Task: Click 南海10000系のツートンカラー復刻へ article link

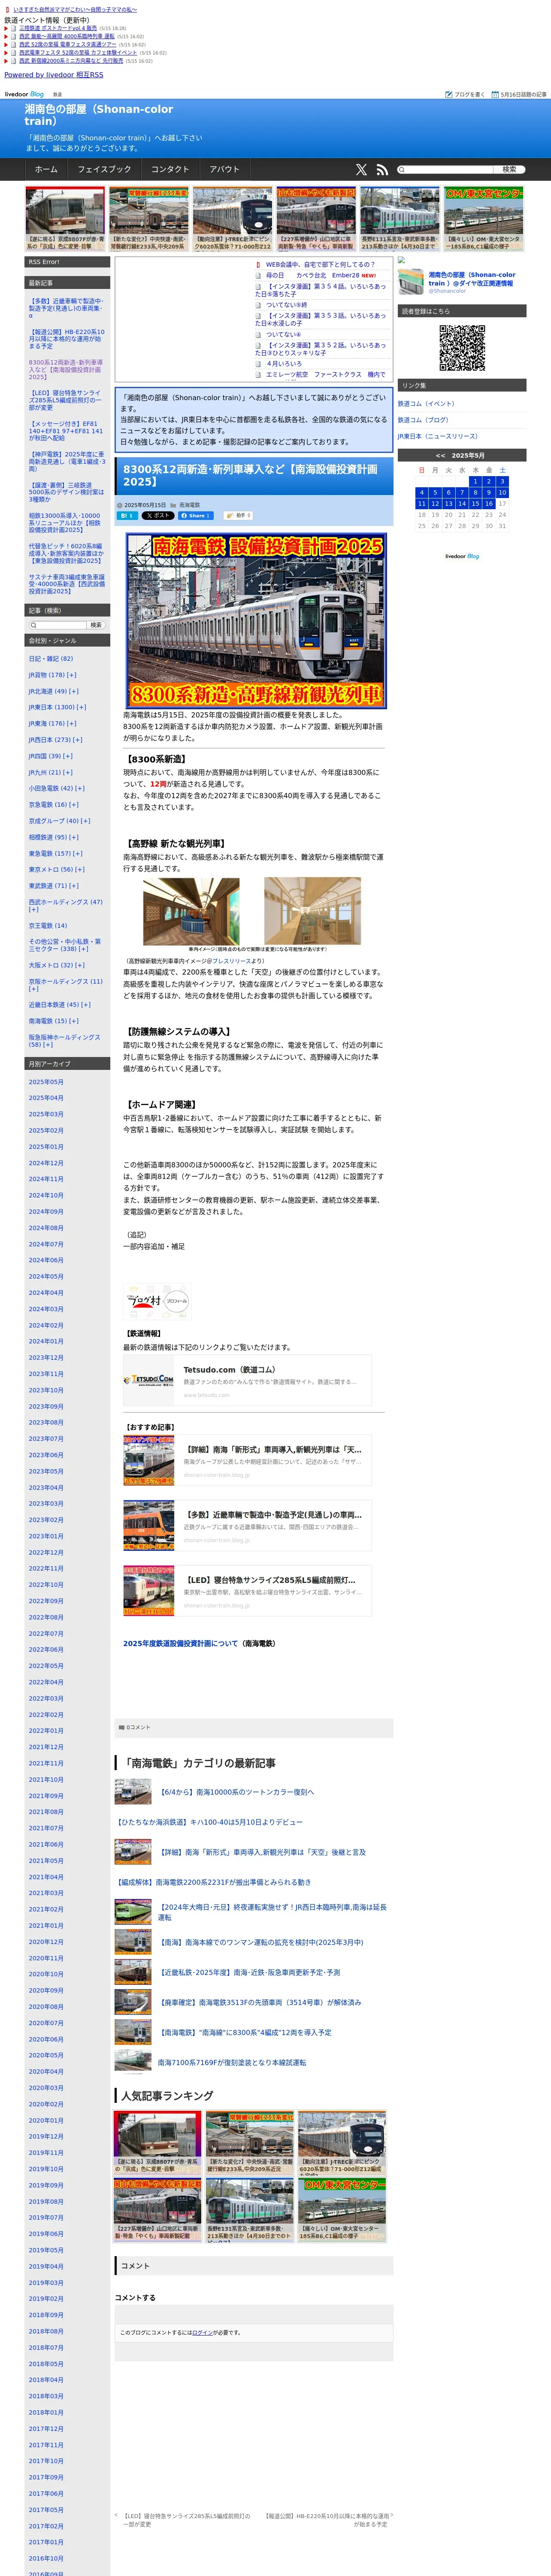Action: (x=237, y=1792)
